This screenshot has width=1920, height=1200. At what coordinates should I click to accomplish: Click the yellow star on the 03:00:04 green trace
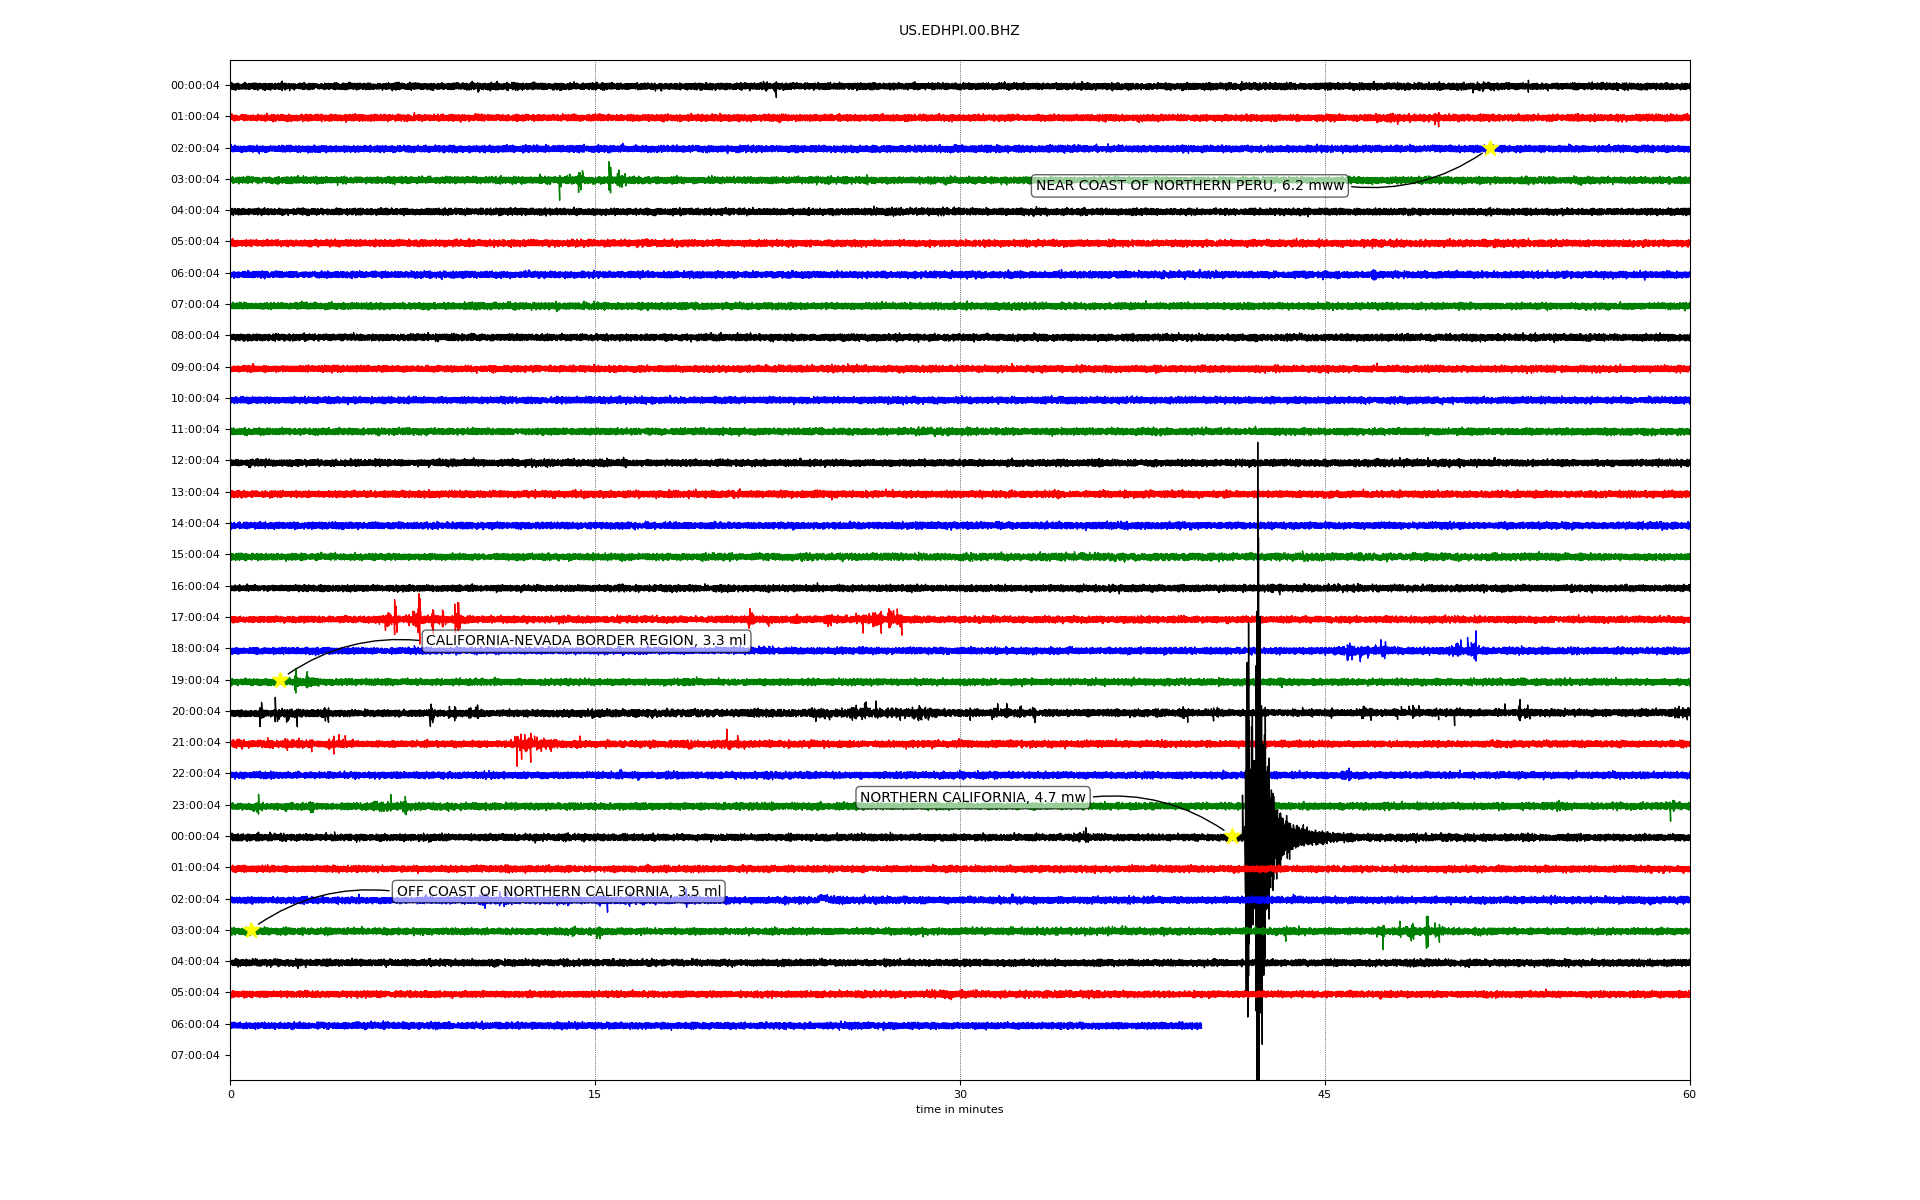point(251,930)
